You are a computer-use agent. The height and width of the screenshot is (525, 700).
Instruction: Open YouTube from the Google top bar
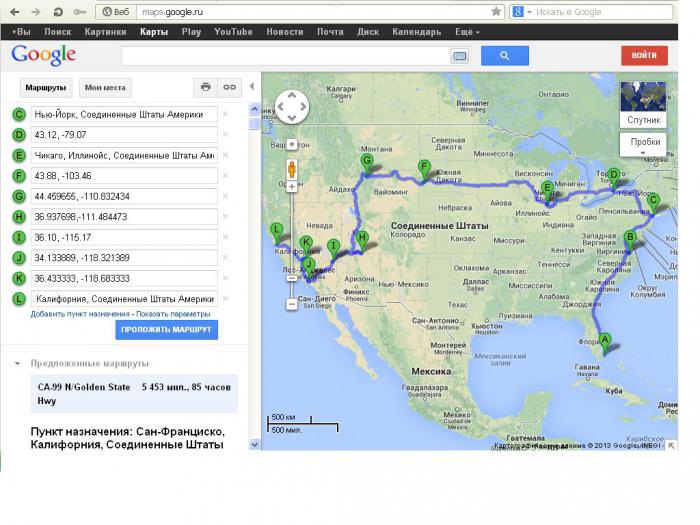point(233,32)
